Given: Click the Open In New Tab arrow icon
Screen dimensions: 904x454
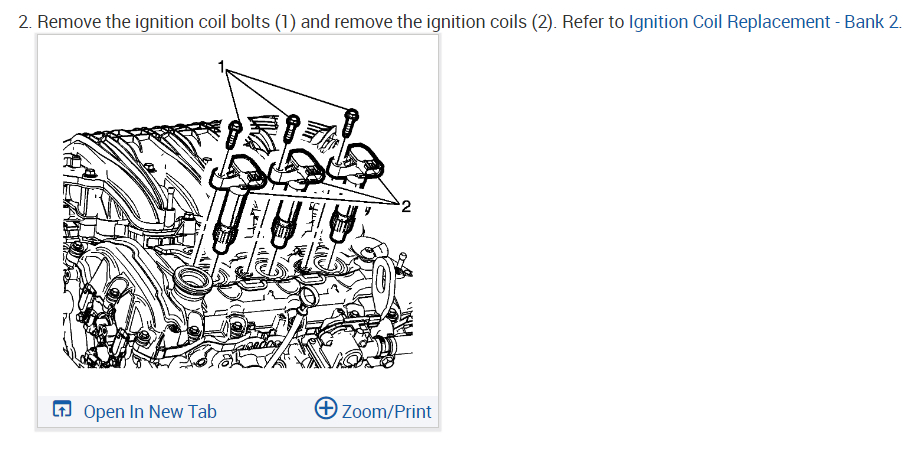Looking at the screenshot, I should 62,409.
